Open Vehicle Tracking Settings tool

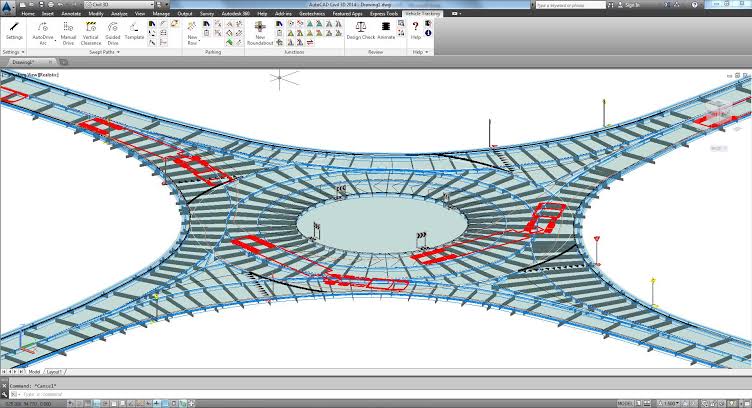[14, 31]
